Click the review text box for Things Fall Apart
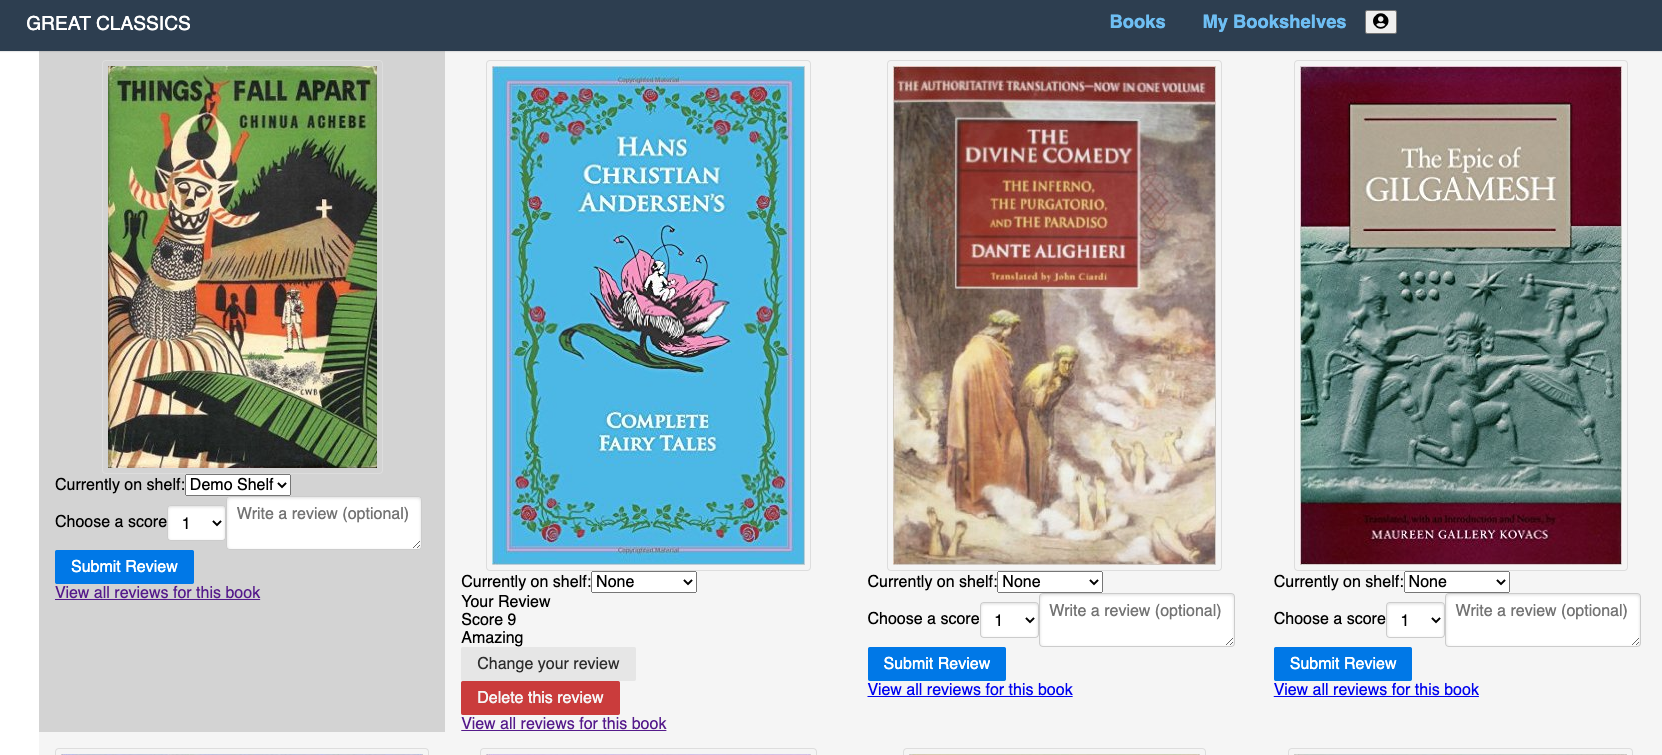 point(323,523)
